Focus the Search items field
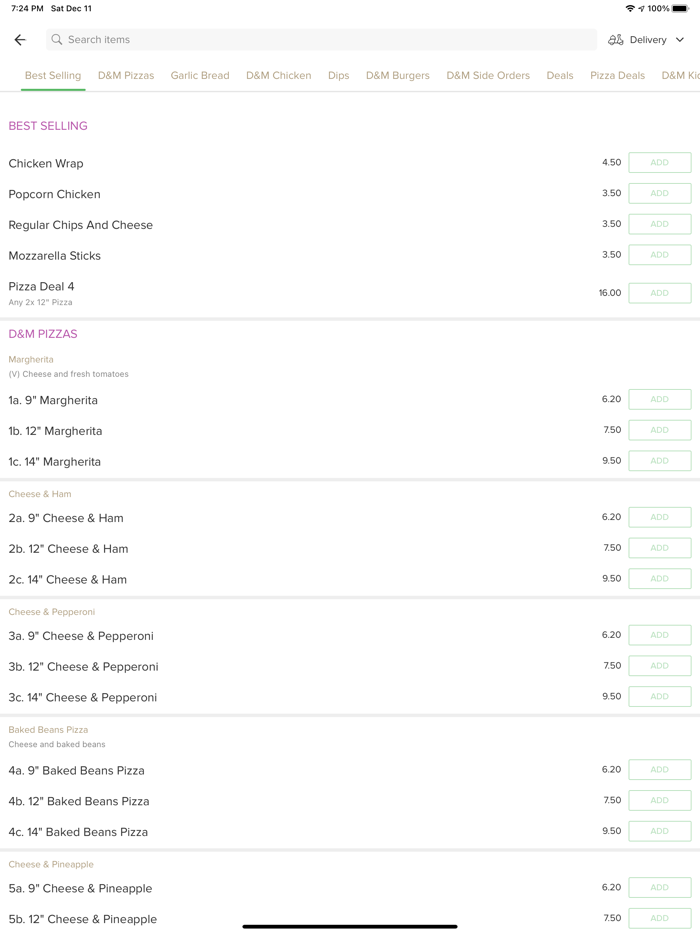The height and width of the screenshot is (934, 700). 320,40
